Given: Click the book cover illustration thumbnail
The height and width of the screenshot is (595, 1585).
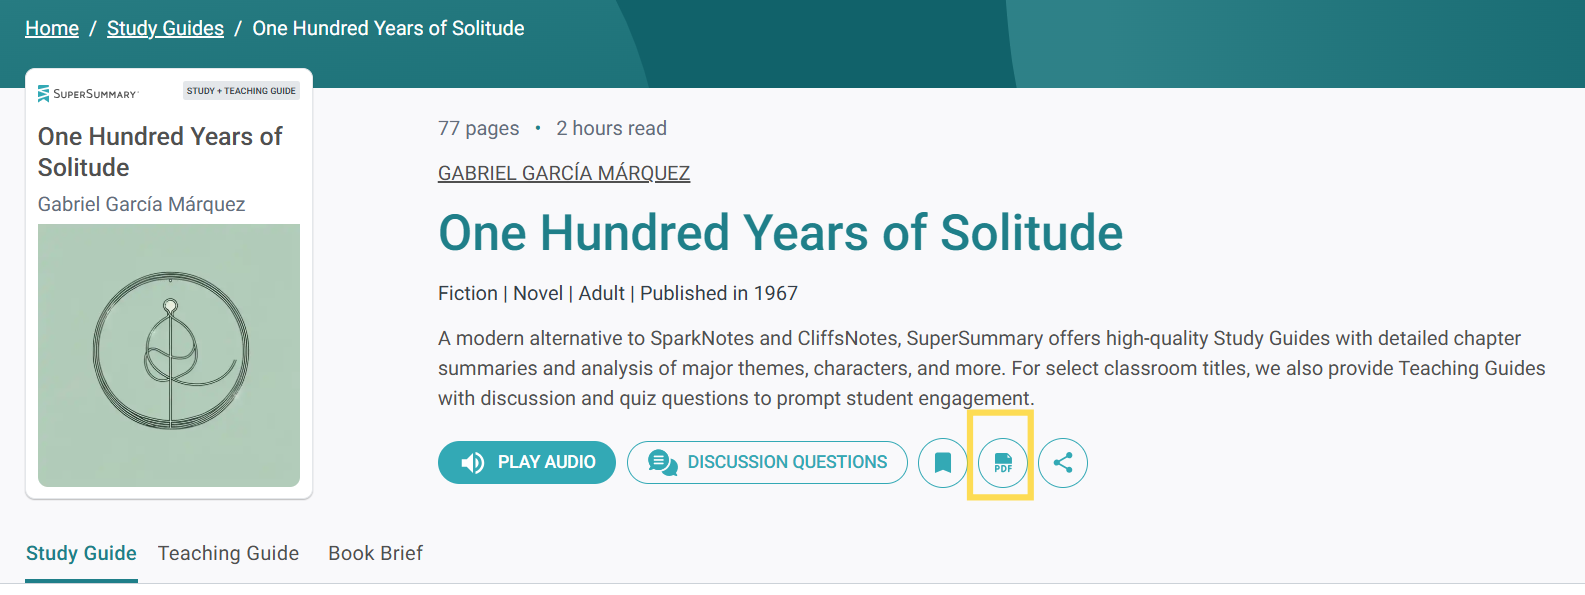Looking at the screenshot, I should tap(169, 355).
